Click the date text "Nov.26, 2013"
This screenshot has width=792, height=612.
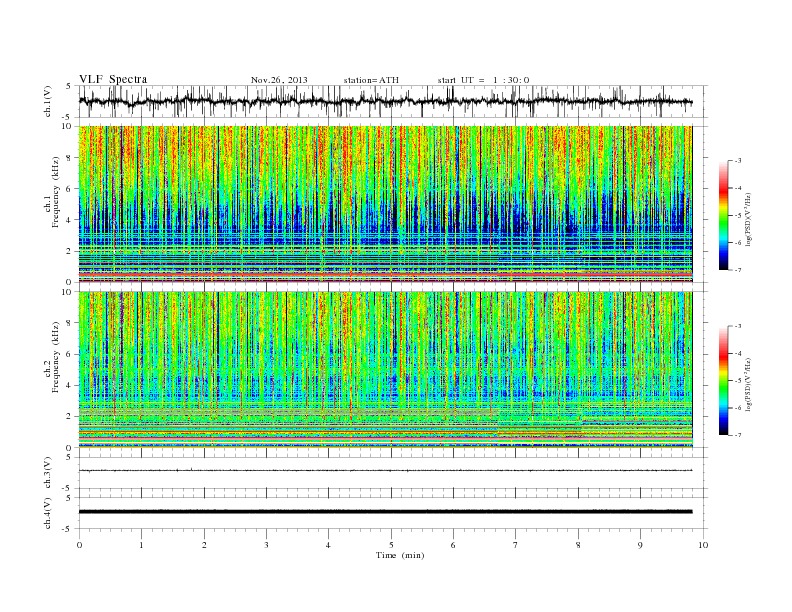coord(279,80)
